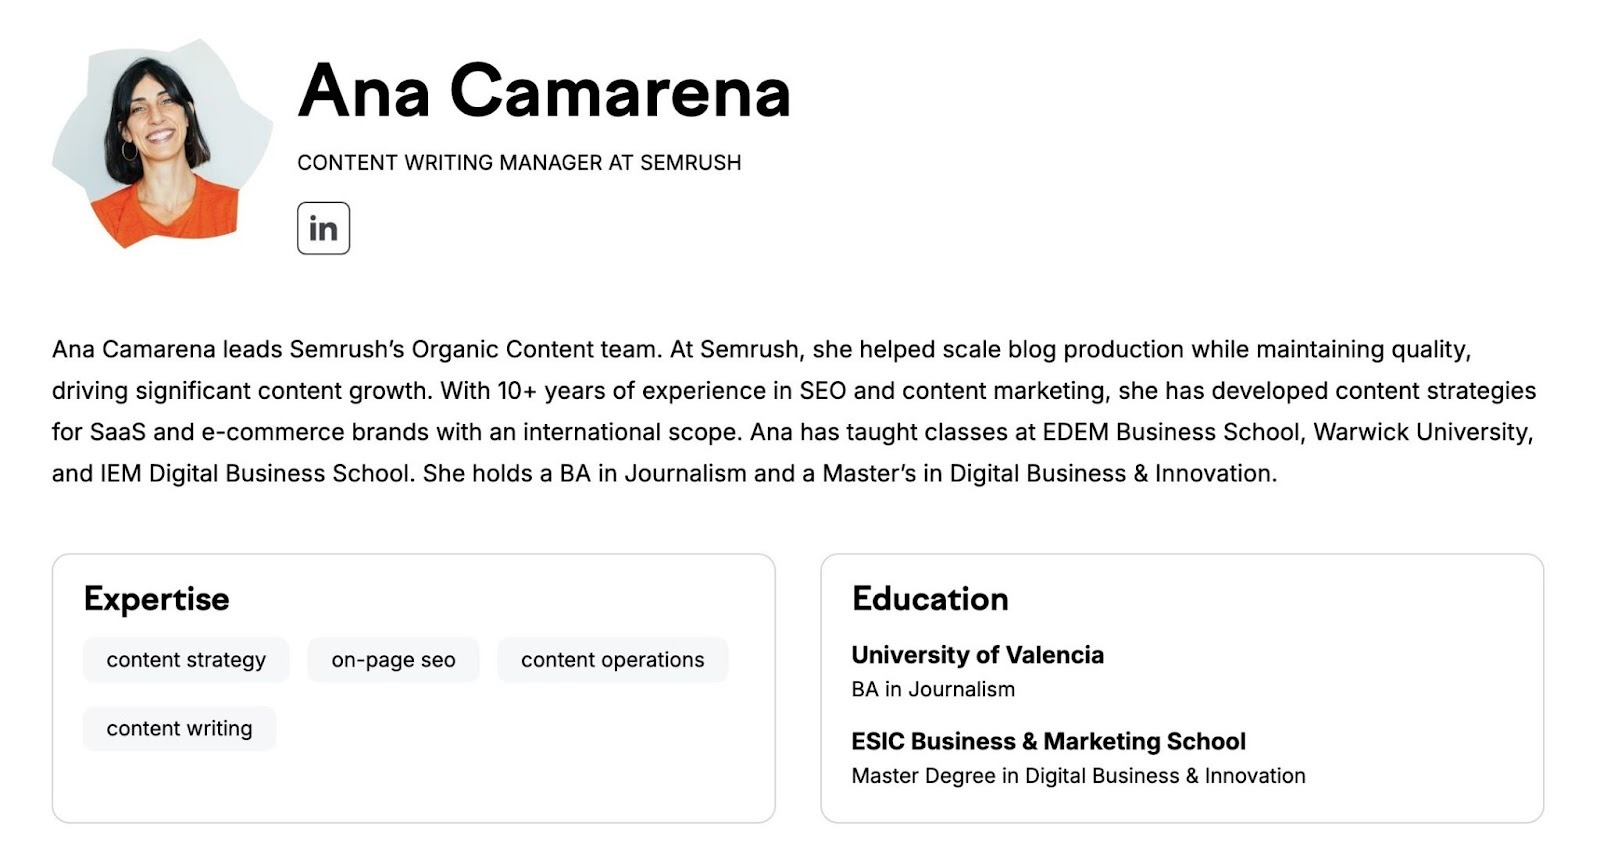The image size is (1600, 862).
Task: Open Ana Camarena's LinkedIn profile icon
Action: coord(323,227)
